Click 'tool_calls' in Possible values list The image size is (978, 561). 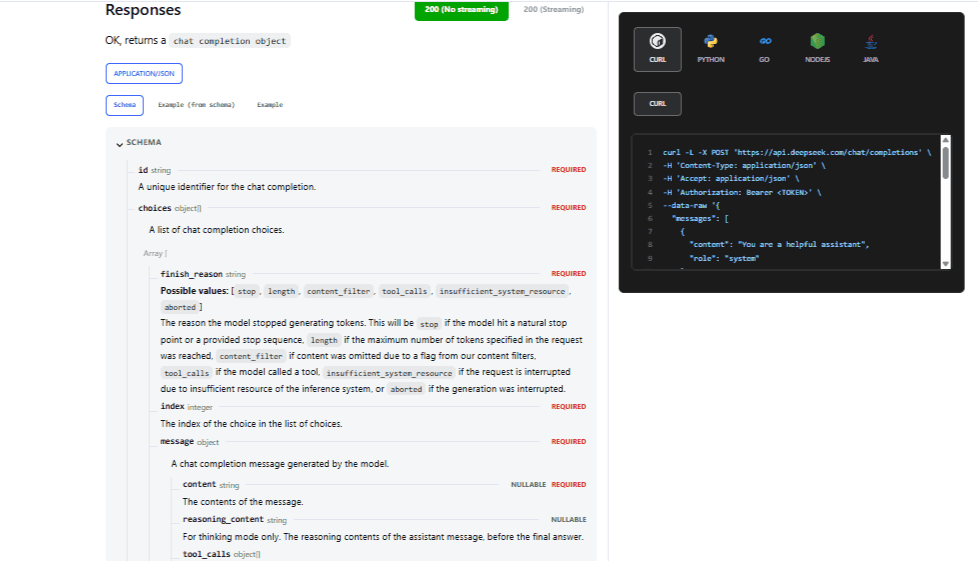pyautogui.click(x=404, y=291)
